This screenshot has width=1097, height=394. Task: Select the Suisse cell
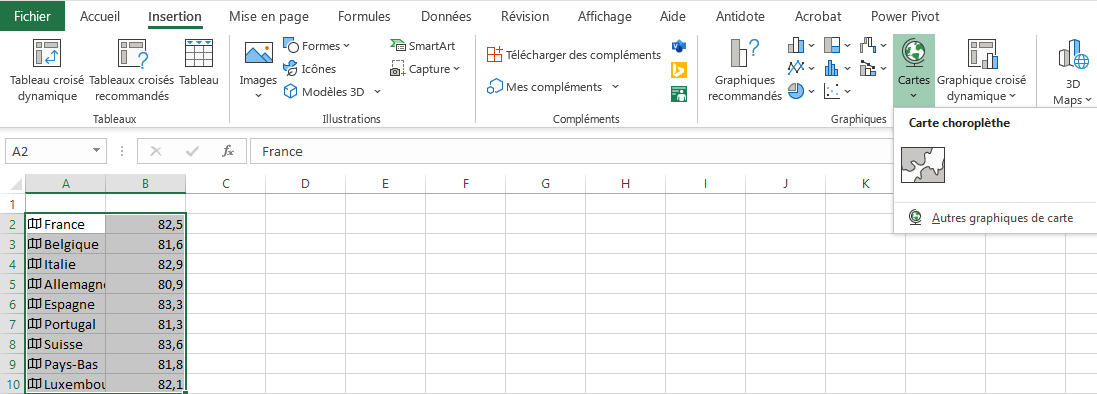(x=65, y=344)
